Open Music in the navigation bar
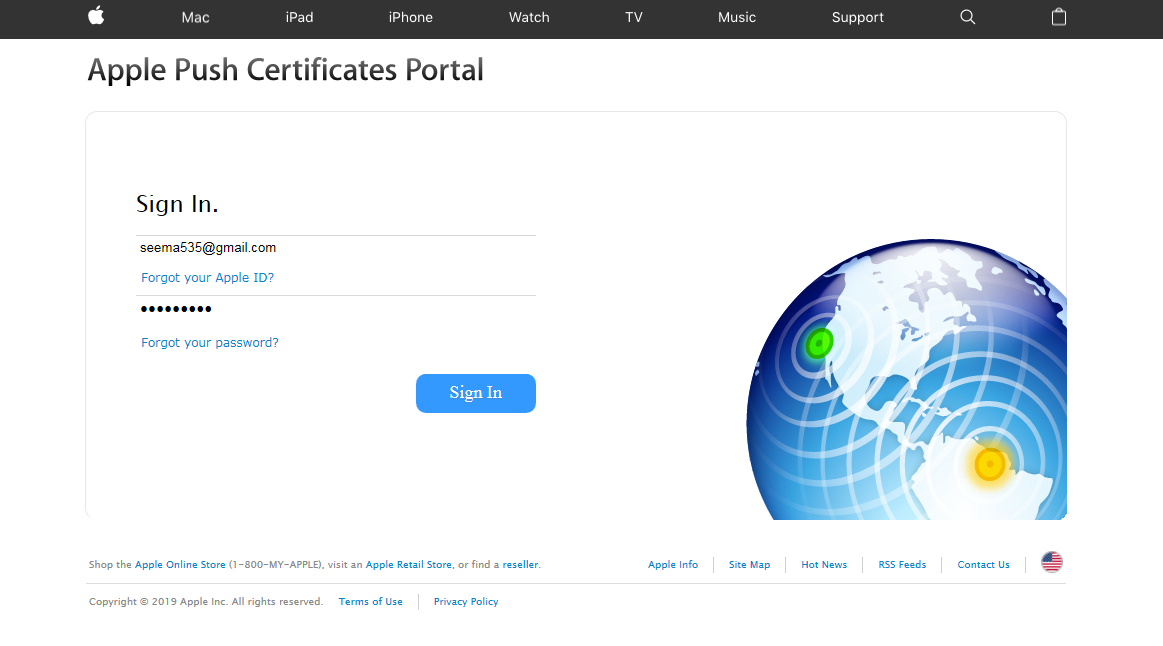1163x646 pixels. coord(737,17)
